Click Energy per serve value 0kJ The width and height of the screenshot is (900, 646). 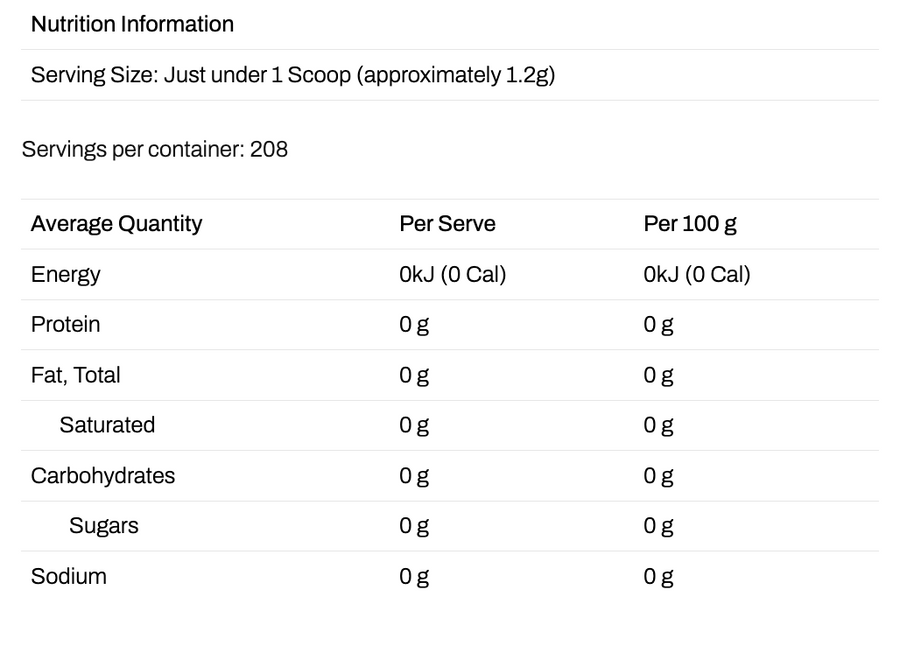point(452,274)
